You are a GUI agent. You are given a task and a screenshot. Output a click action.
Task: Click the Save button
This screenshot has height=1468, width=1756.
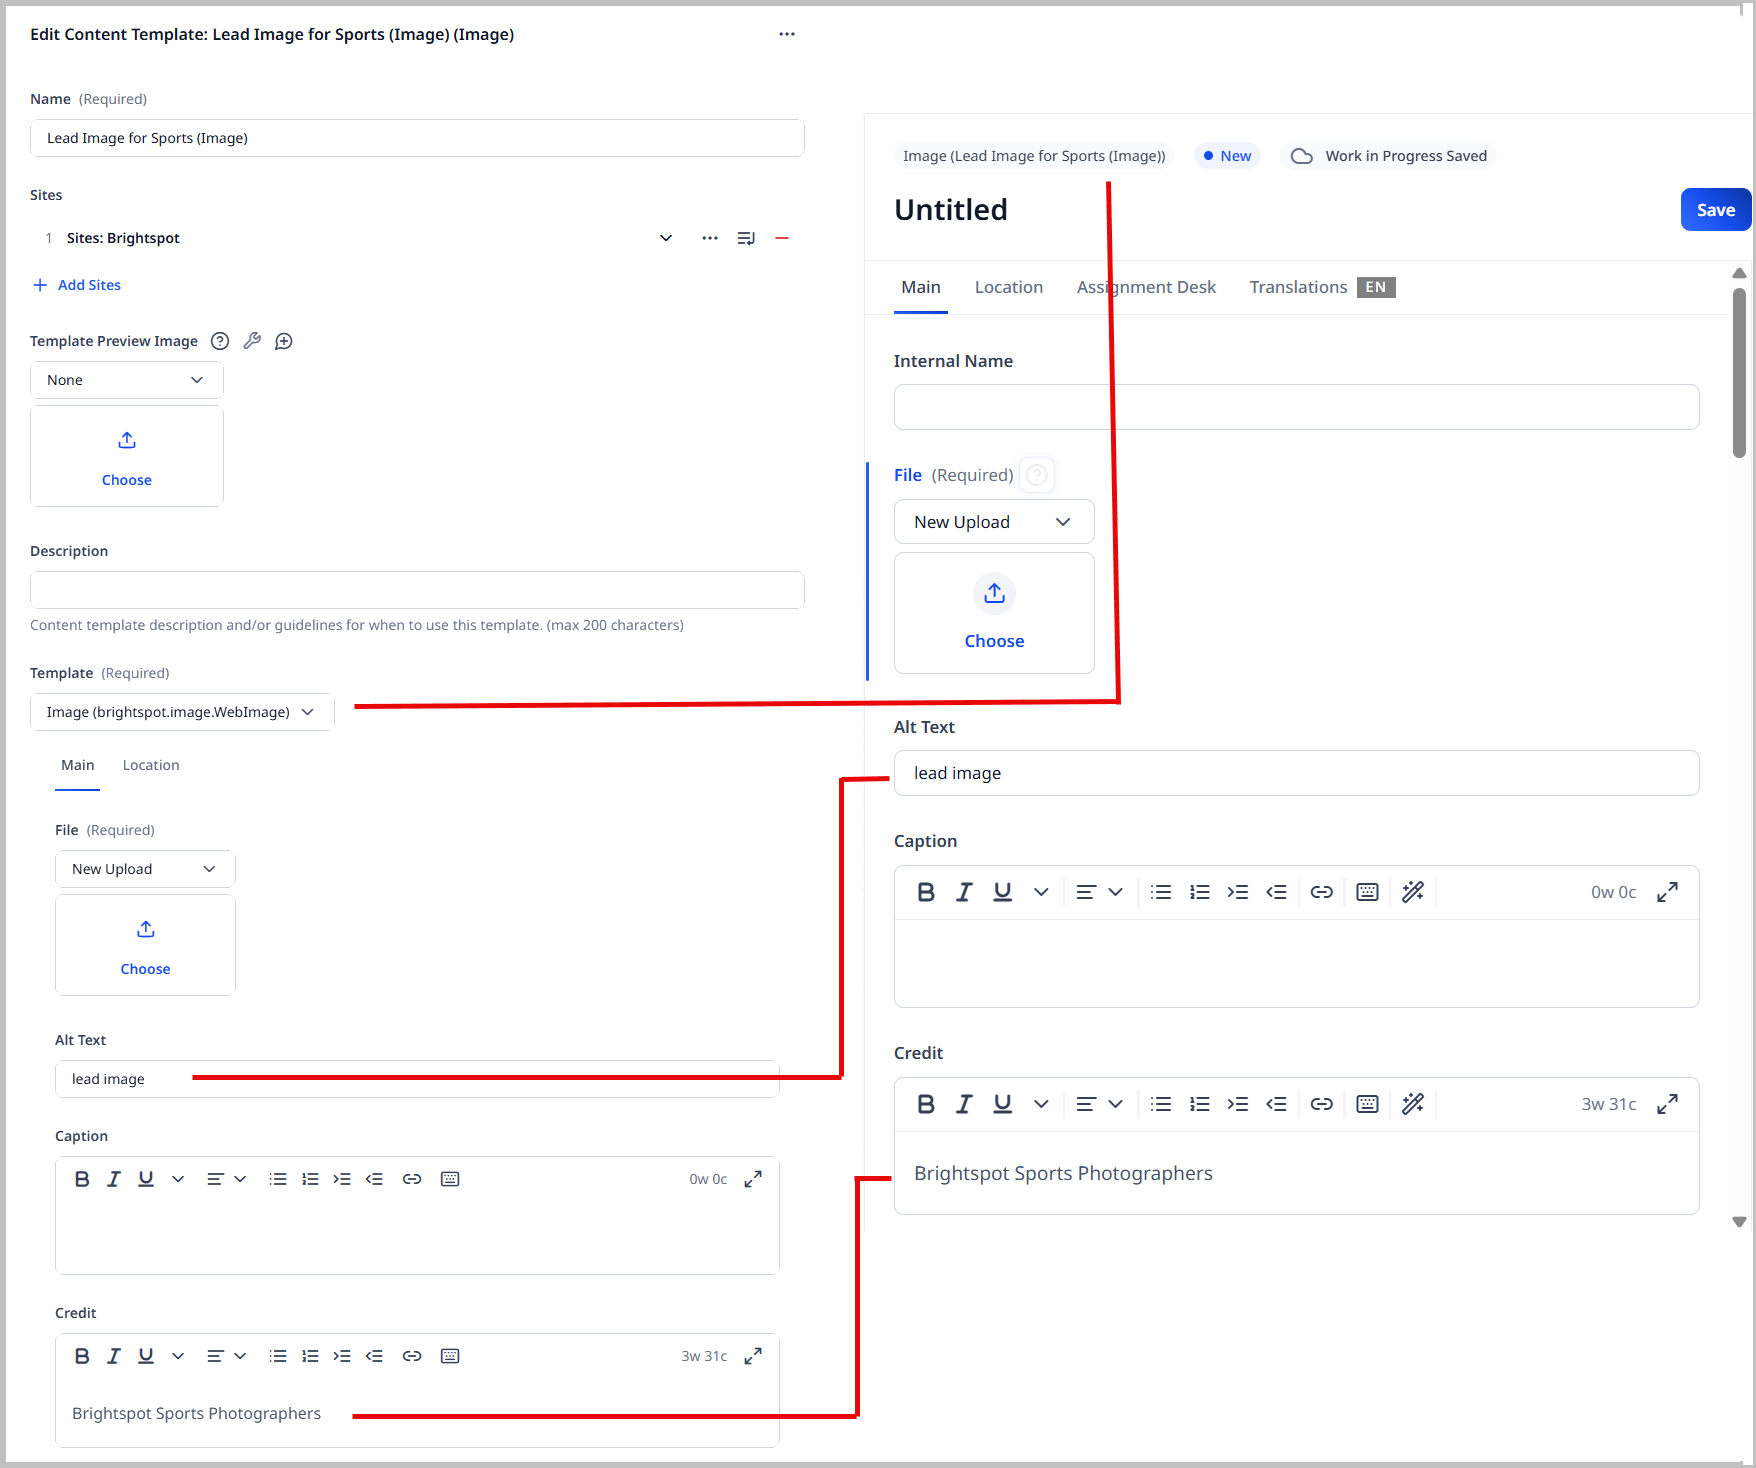tap(1715, 209)
